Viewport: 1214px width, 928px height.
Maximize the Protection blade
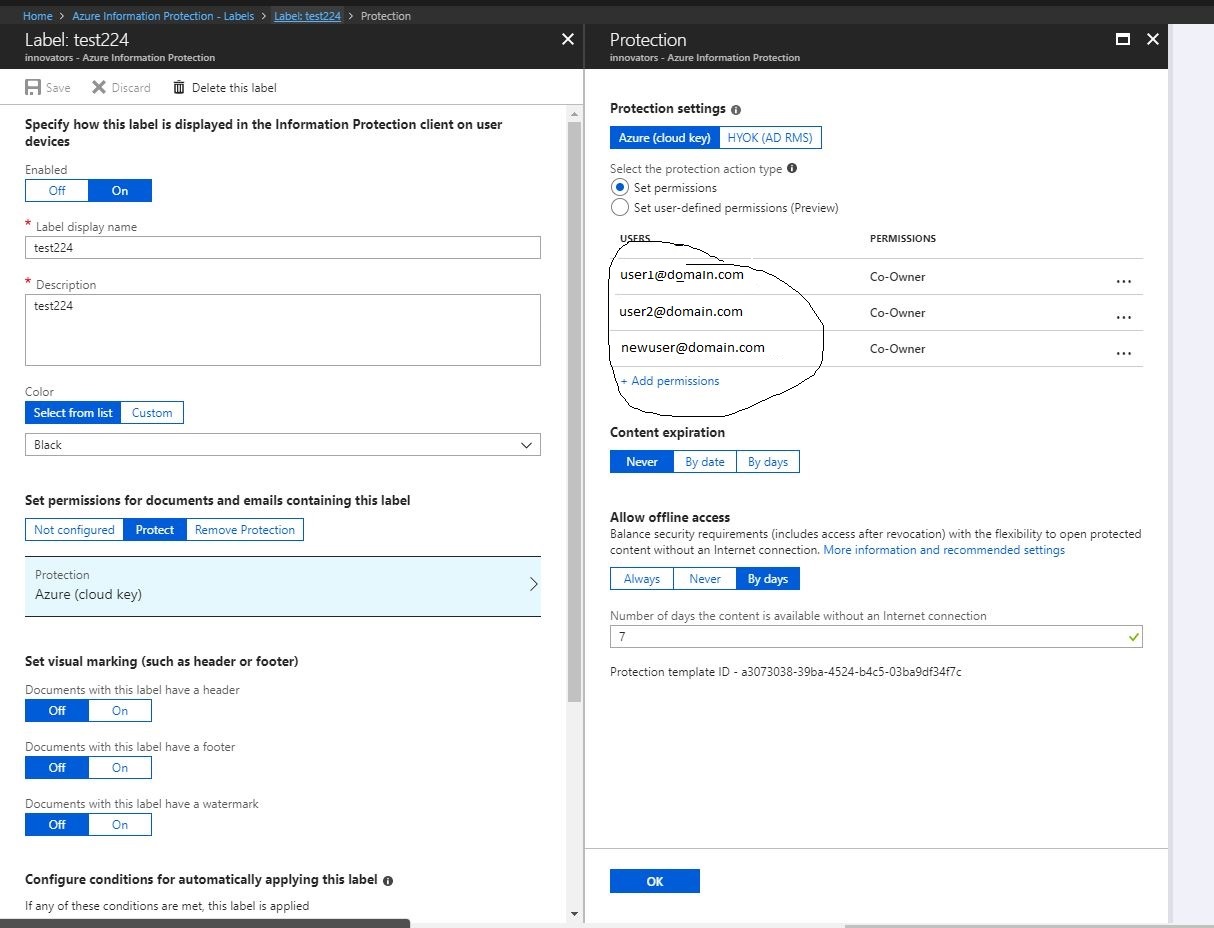click(1123, 39)
